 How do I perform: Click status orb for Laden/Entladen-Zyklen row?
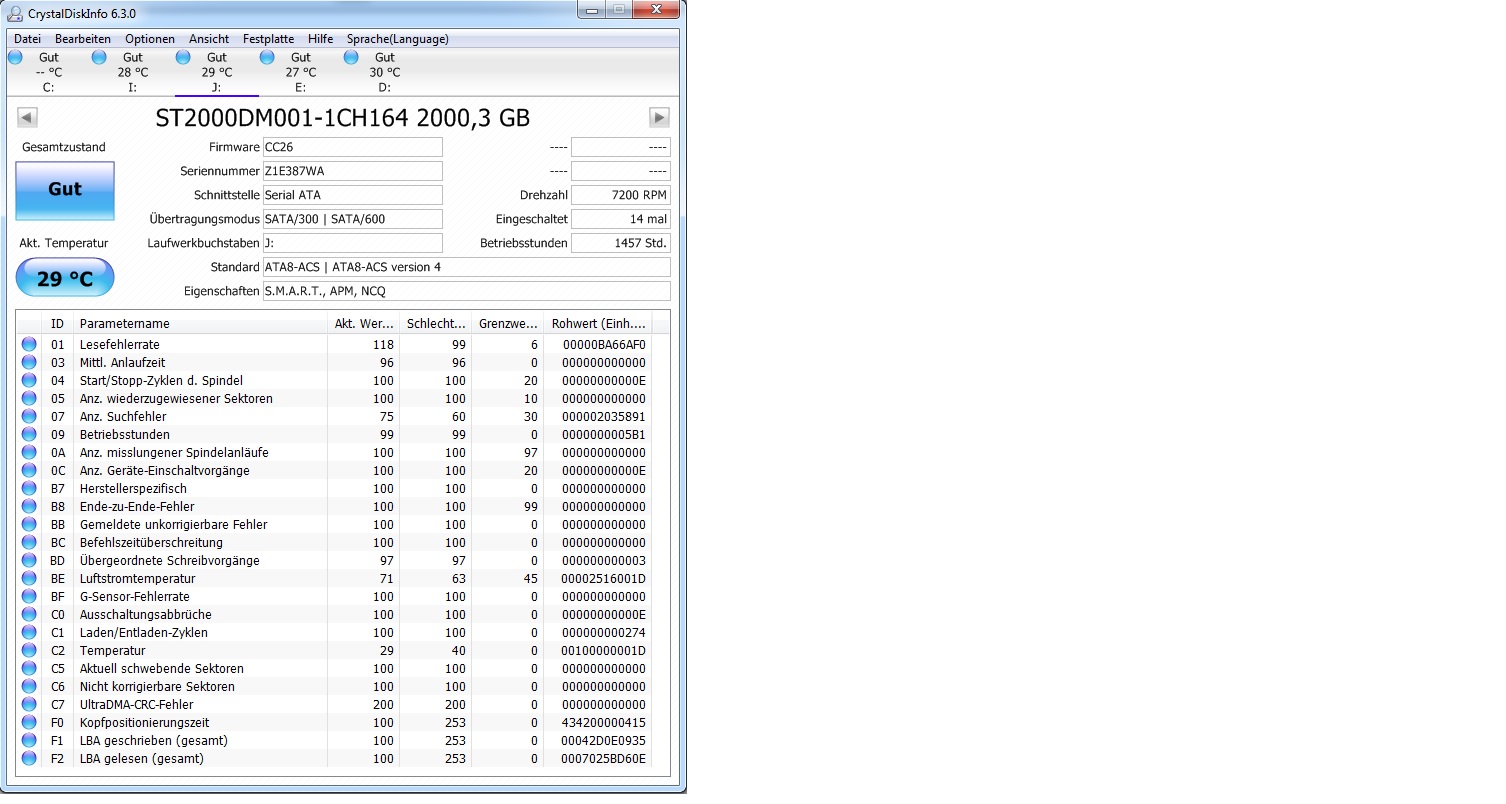coord(29,632)
